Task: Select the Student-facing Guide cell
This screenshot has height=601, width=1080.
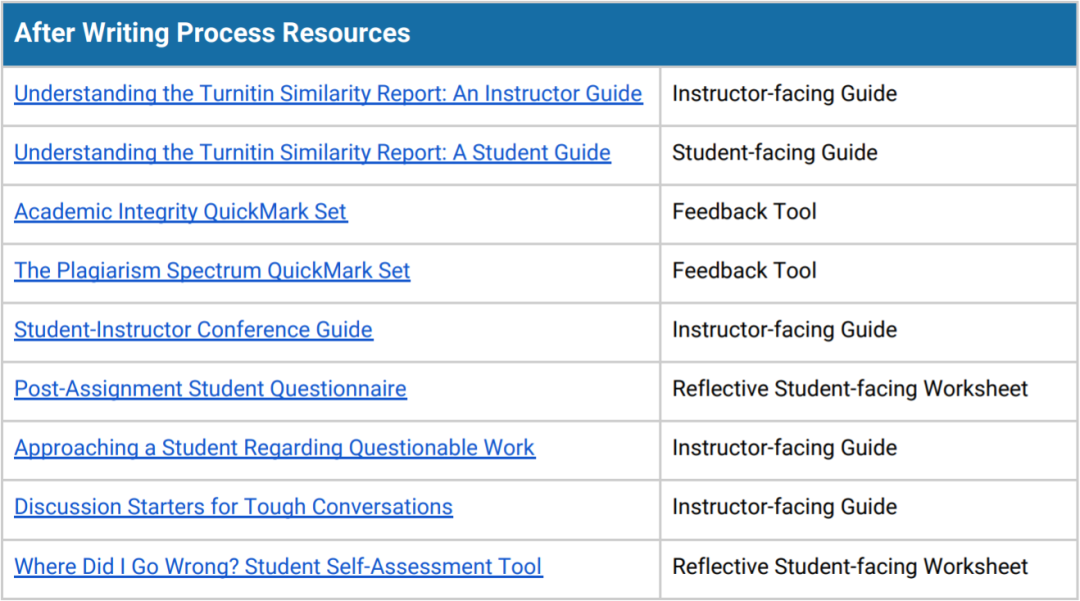Action: 774,153
